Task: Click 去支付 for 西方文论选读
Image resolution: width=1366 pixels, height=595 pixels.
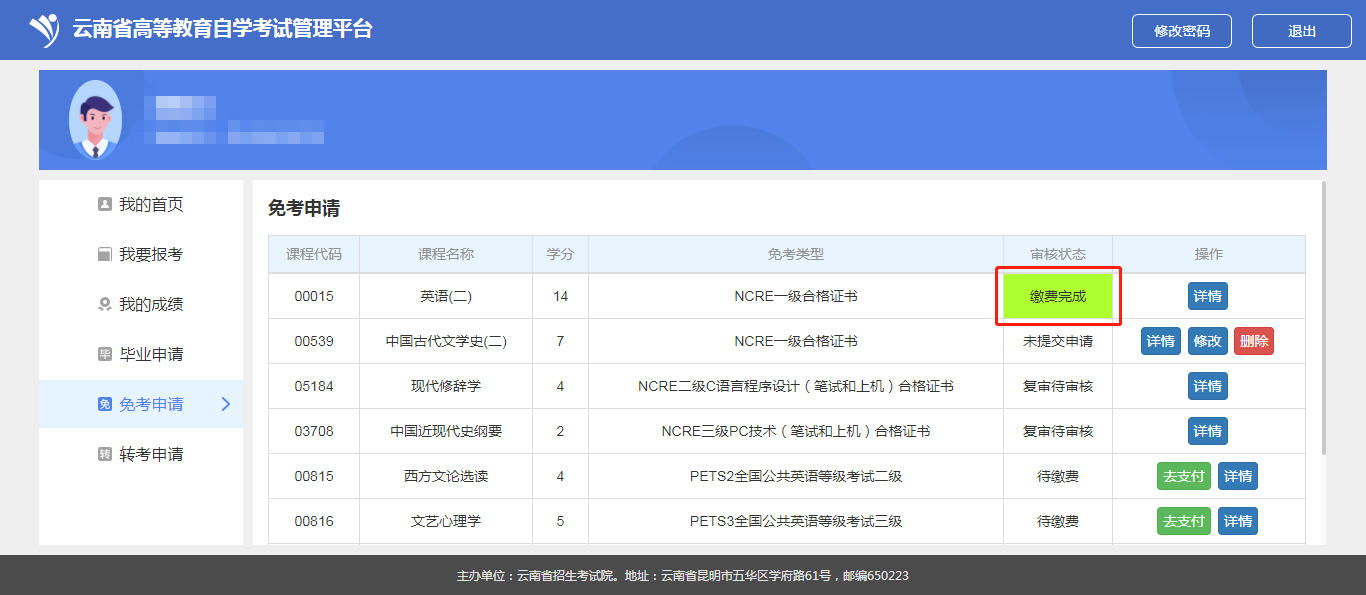Action: pos(1183,476)
